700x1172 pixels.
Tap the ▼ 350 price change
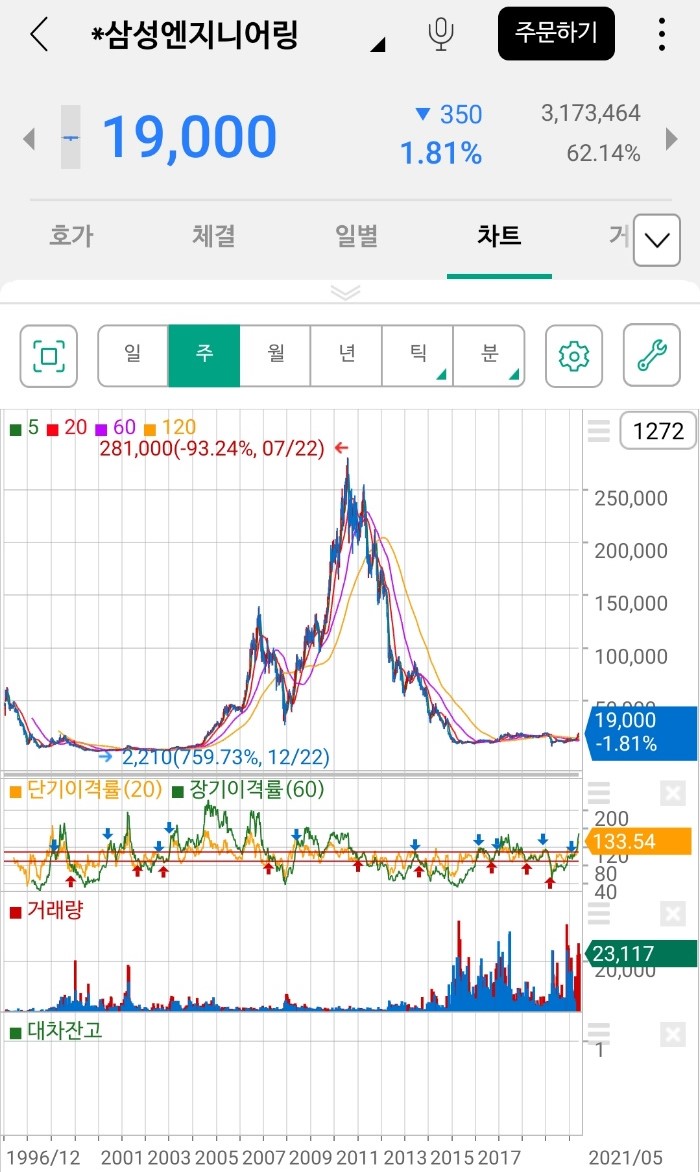(448, 114)
